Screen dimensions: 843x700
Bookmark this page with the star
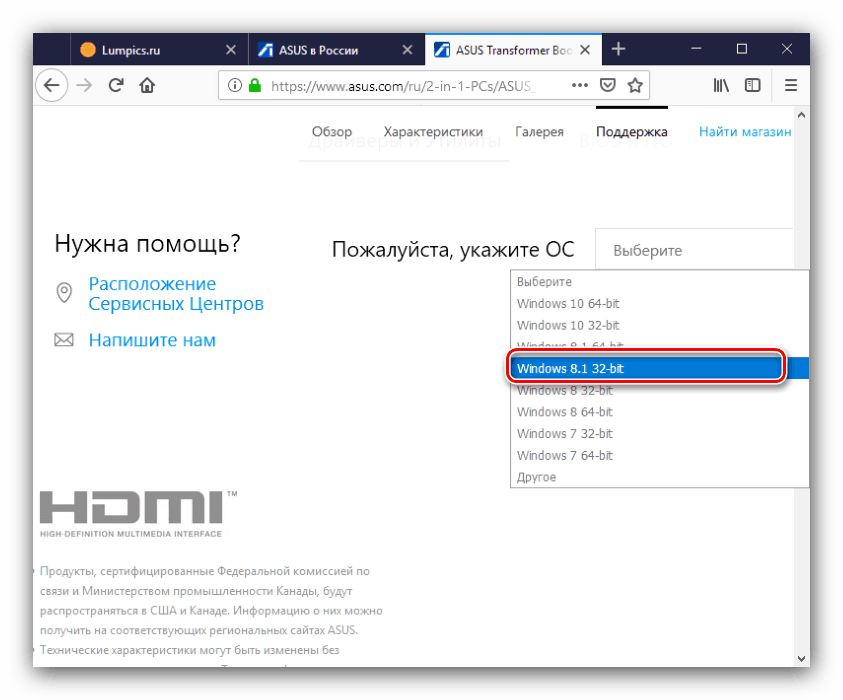(635, 85)
